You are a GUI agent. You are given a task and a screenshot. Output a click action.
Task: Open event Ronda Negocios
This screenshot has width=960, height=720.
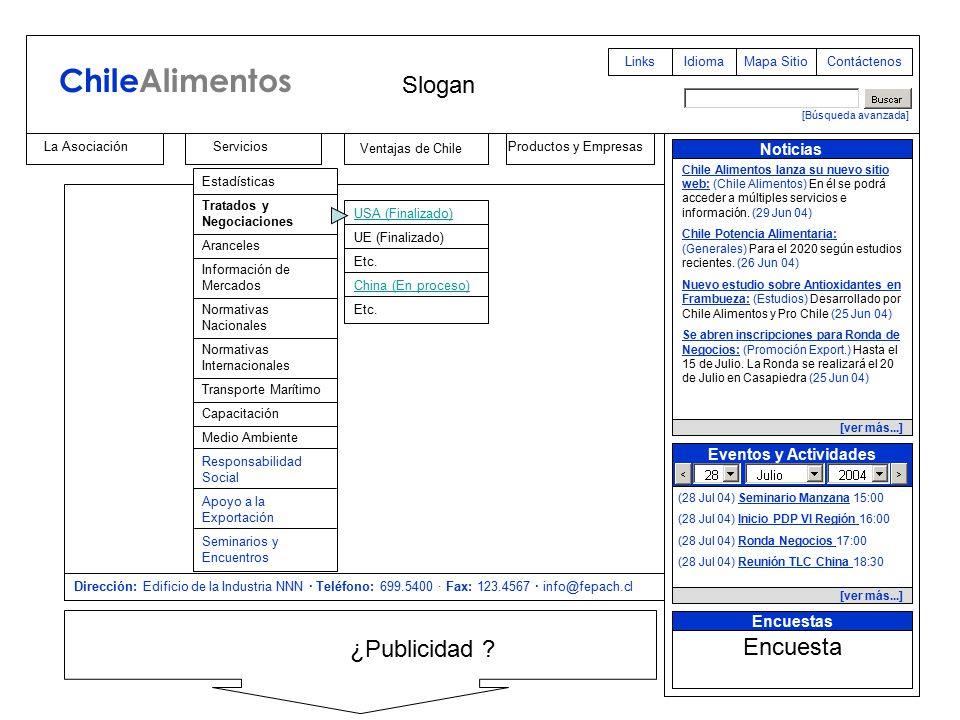pos(786,541)
